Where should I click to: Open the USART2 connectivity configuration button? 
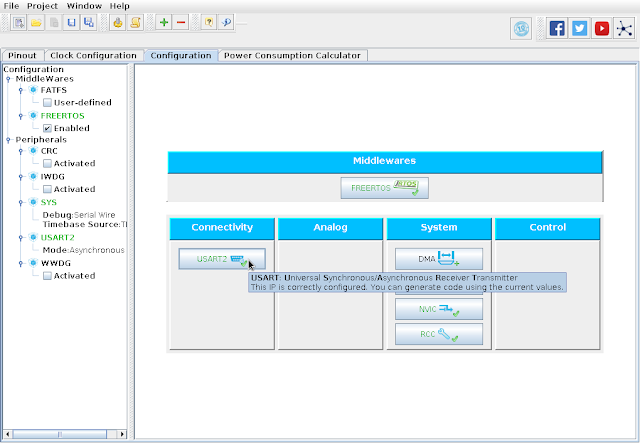[222, 259]
